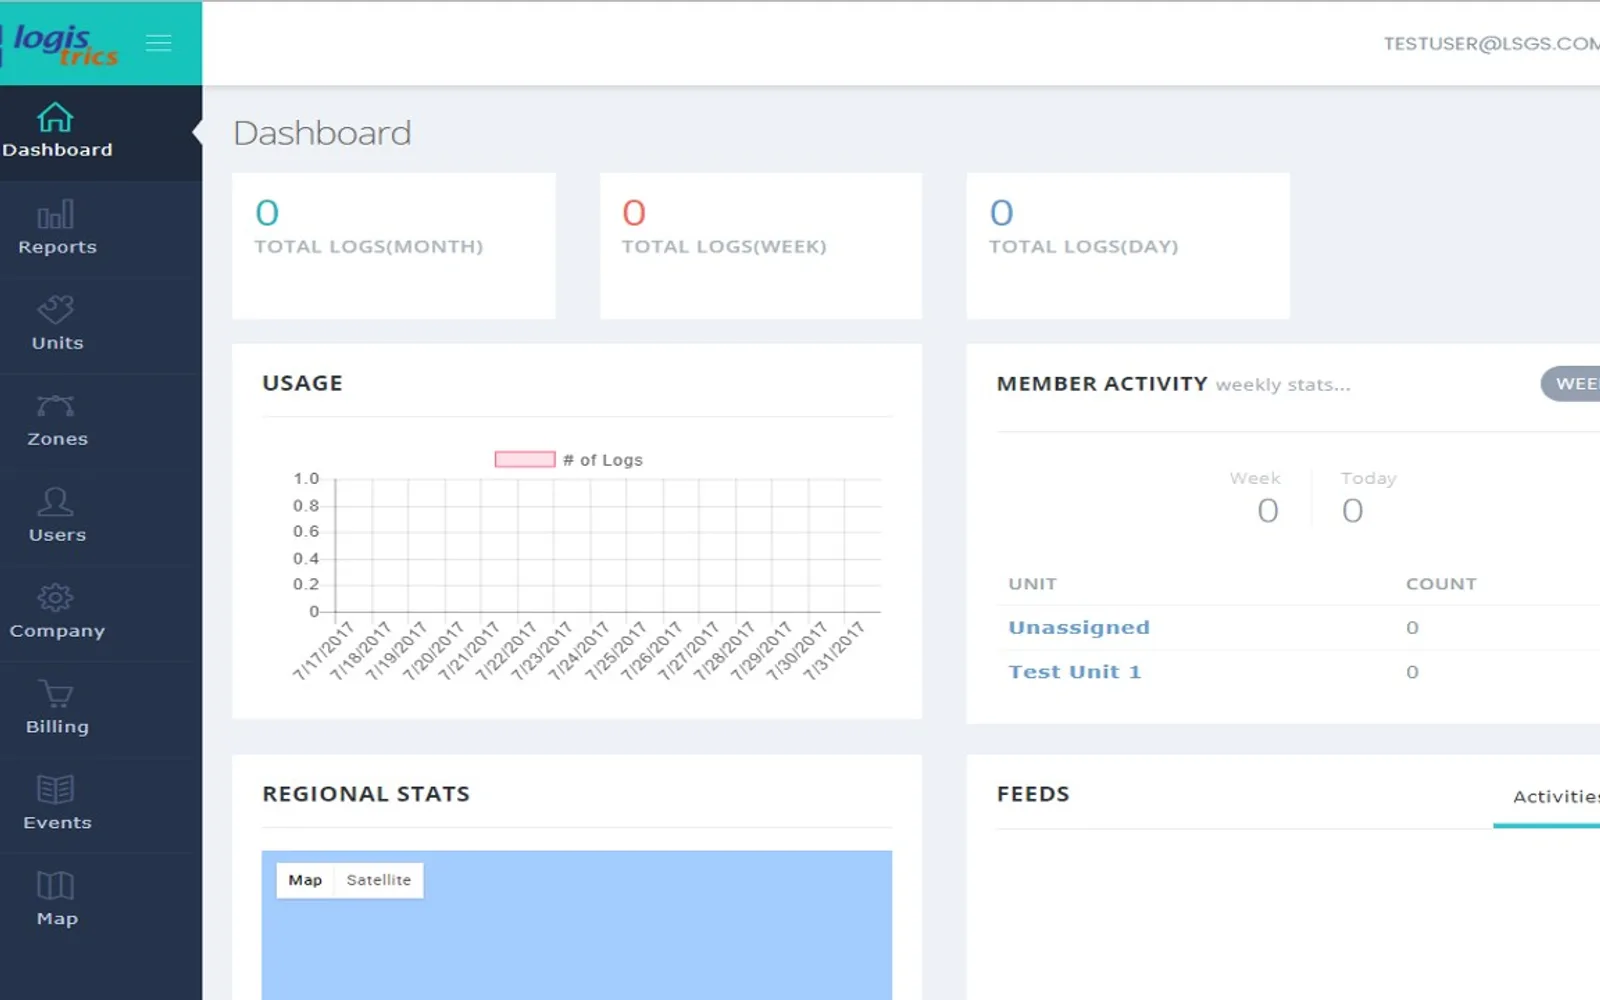Open the Billing cart icon
The image size is (1600, 1000).
[x=55, y=693]
